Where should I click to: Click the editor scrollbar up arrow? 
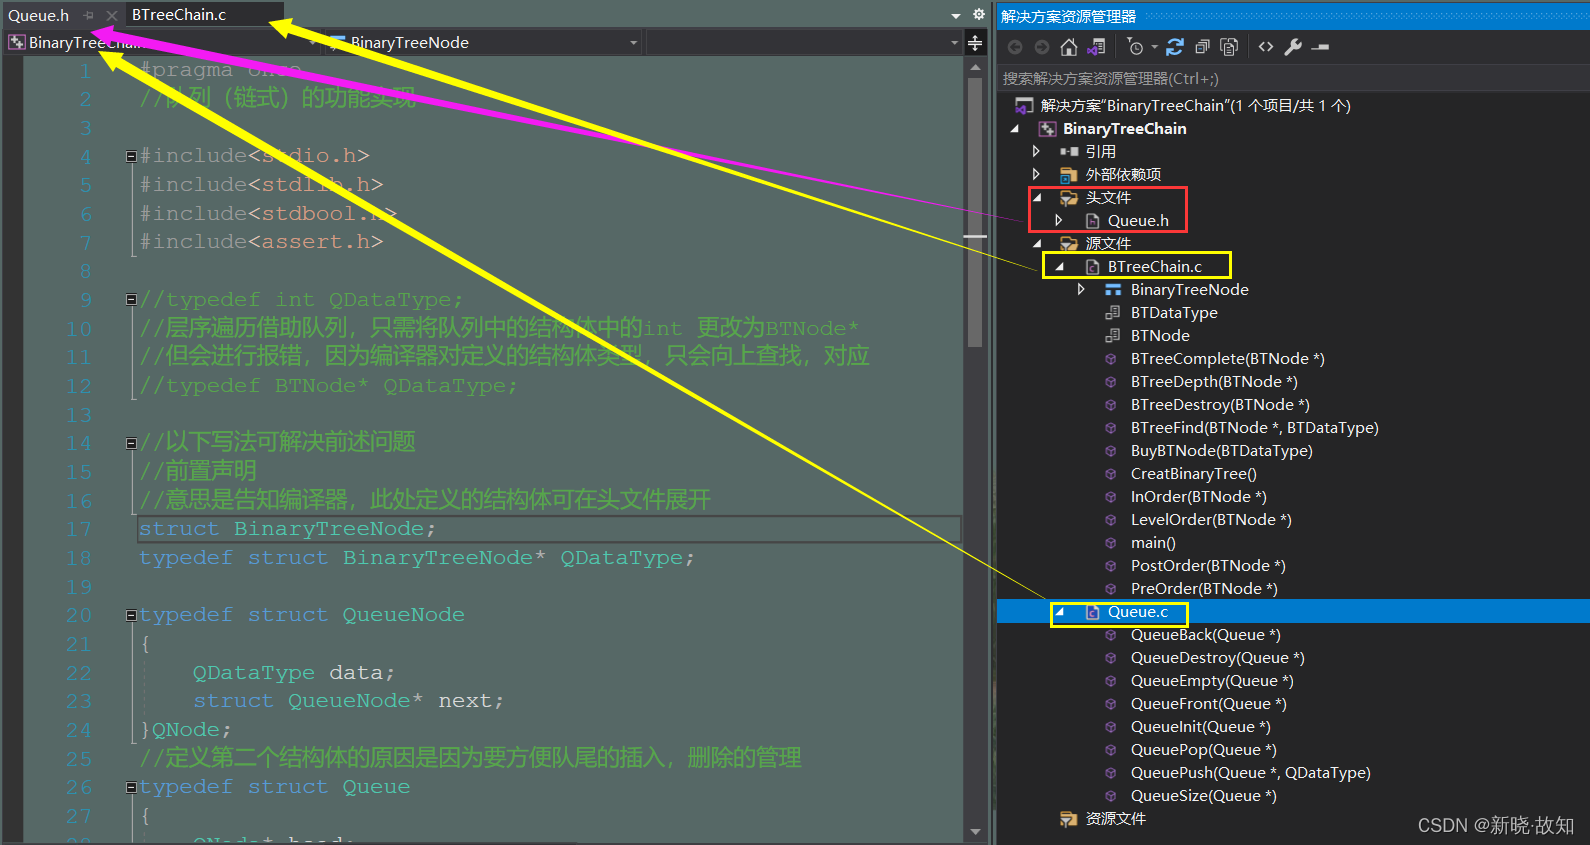click(975, 68)
